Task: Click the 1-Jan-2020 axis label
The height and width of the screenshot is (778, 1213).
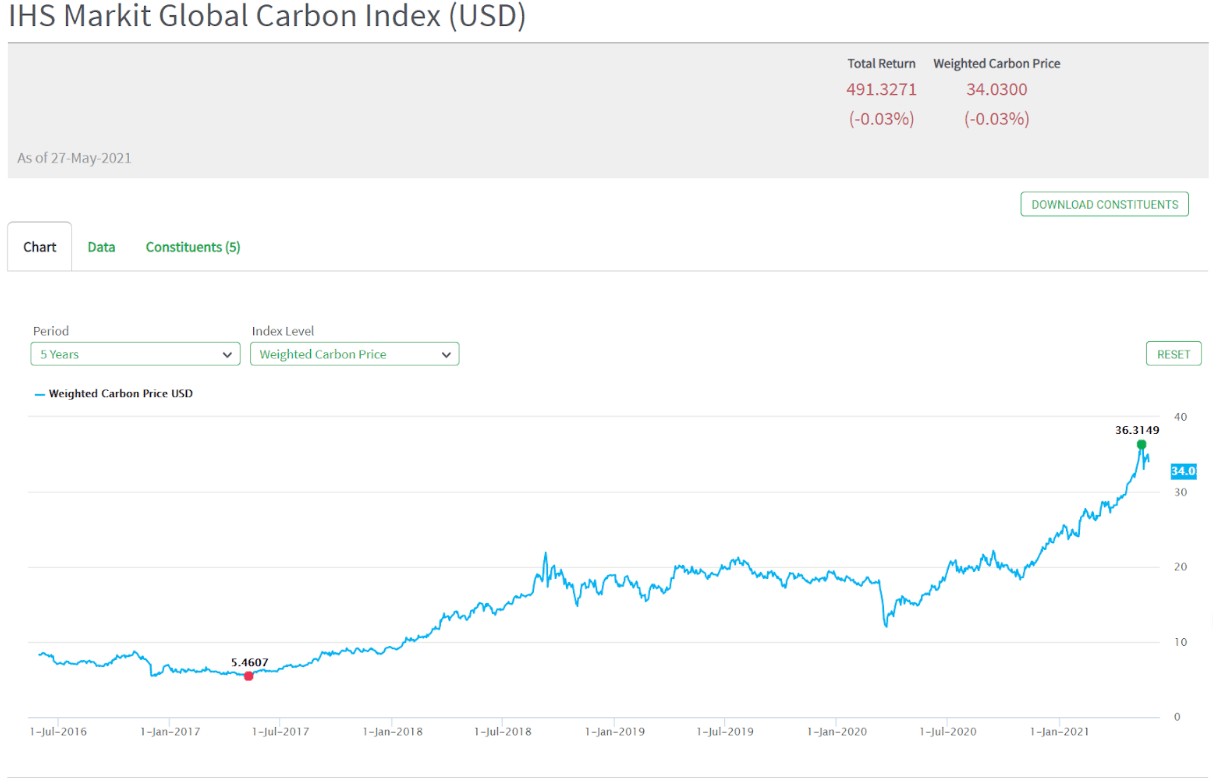Action: tap(836, 731)
